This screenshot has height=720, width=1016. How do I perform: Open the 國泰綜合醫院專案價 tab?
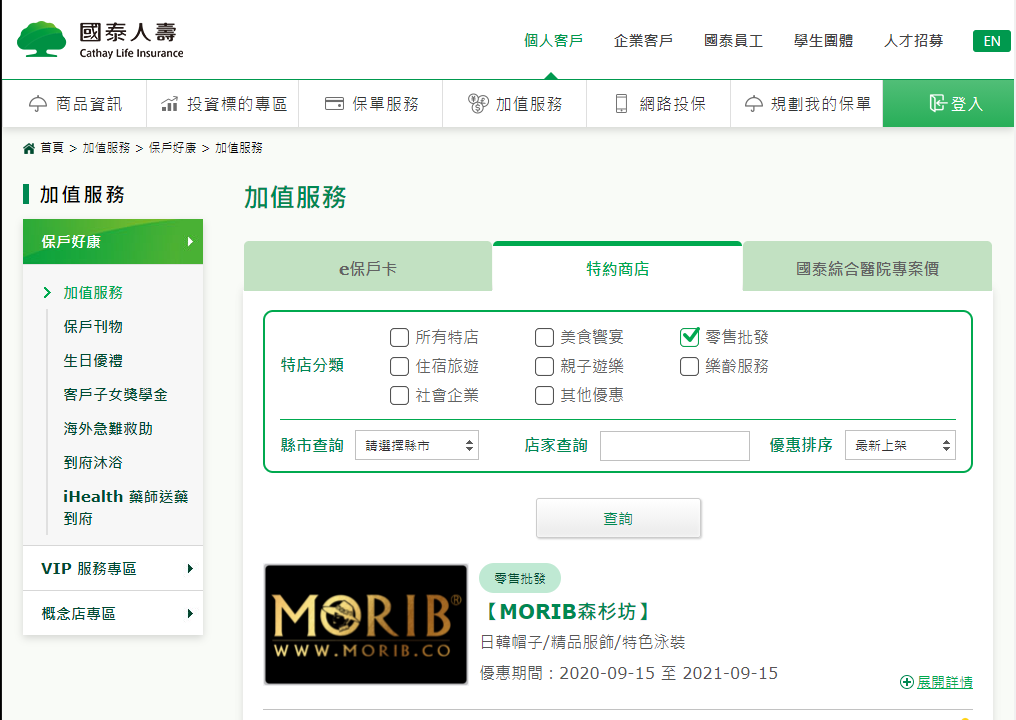(x=867, y=268)
